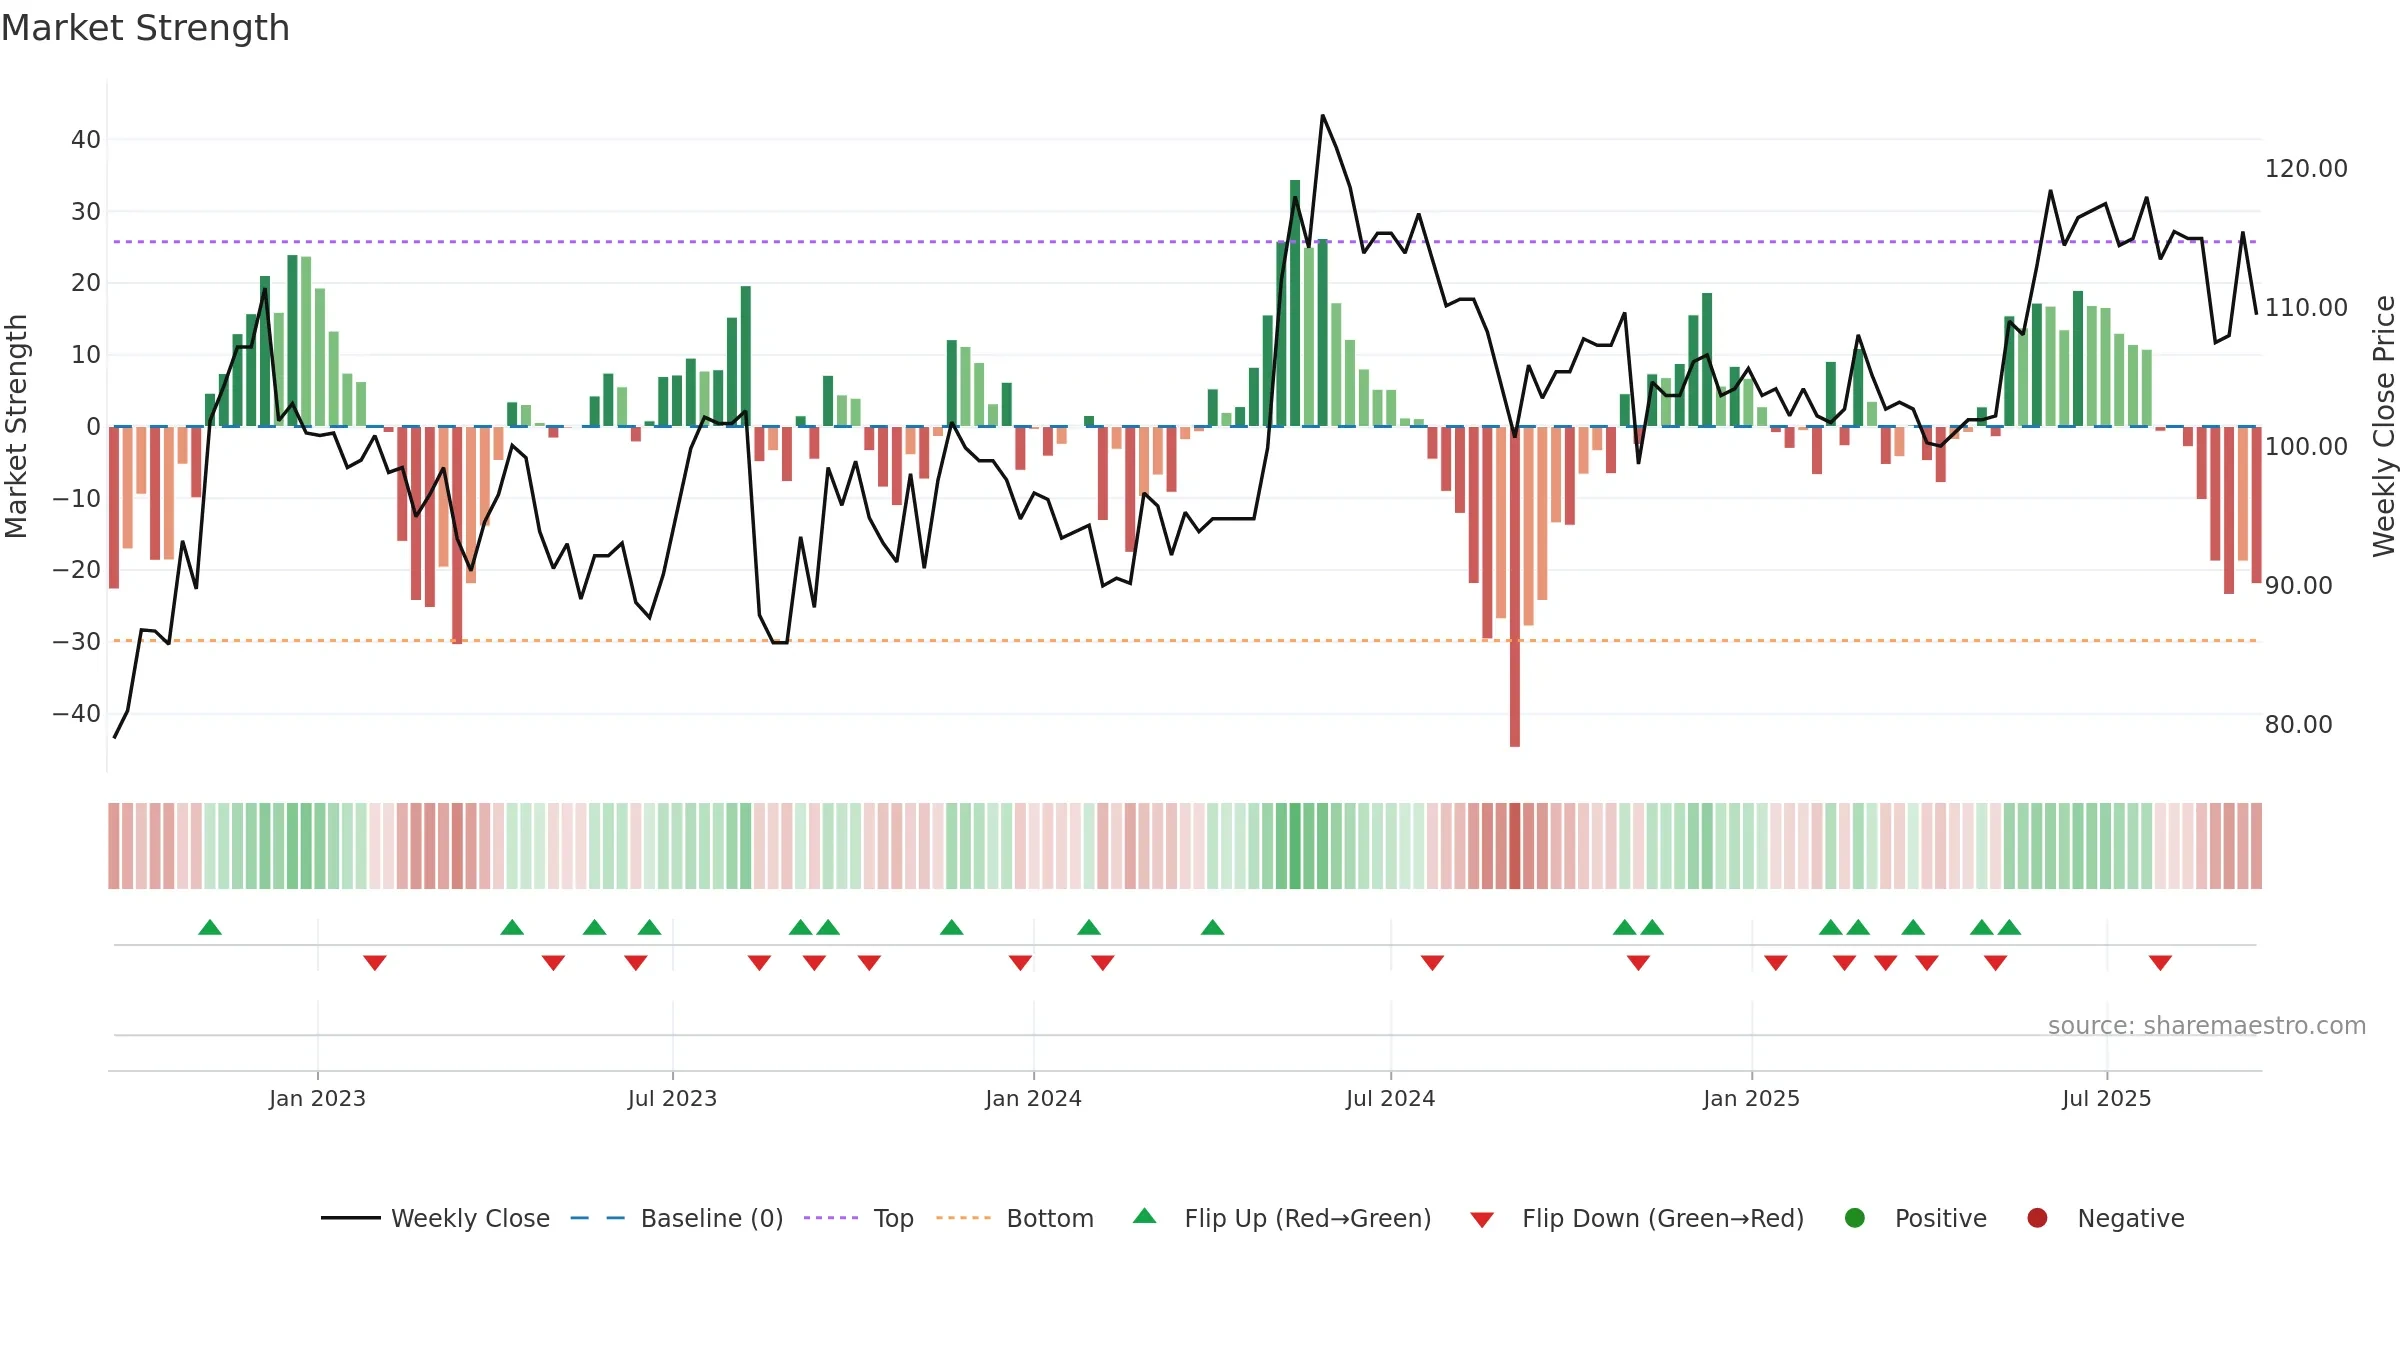Click the price line's highest peak above 120
2400x1350 pixels.
click(1322, 116)
